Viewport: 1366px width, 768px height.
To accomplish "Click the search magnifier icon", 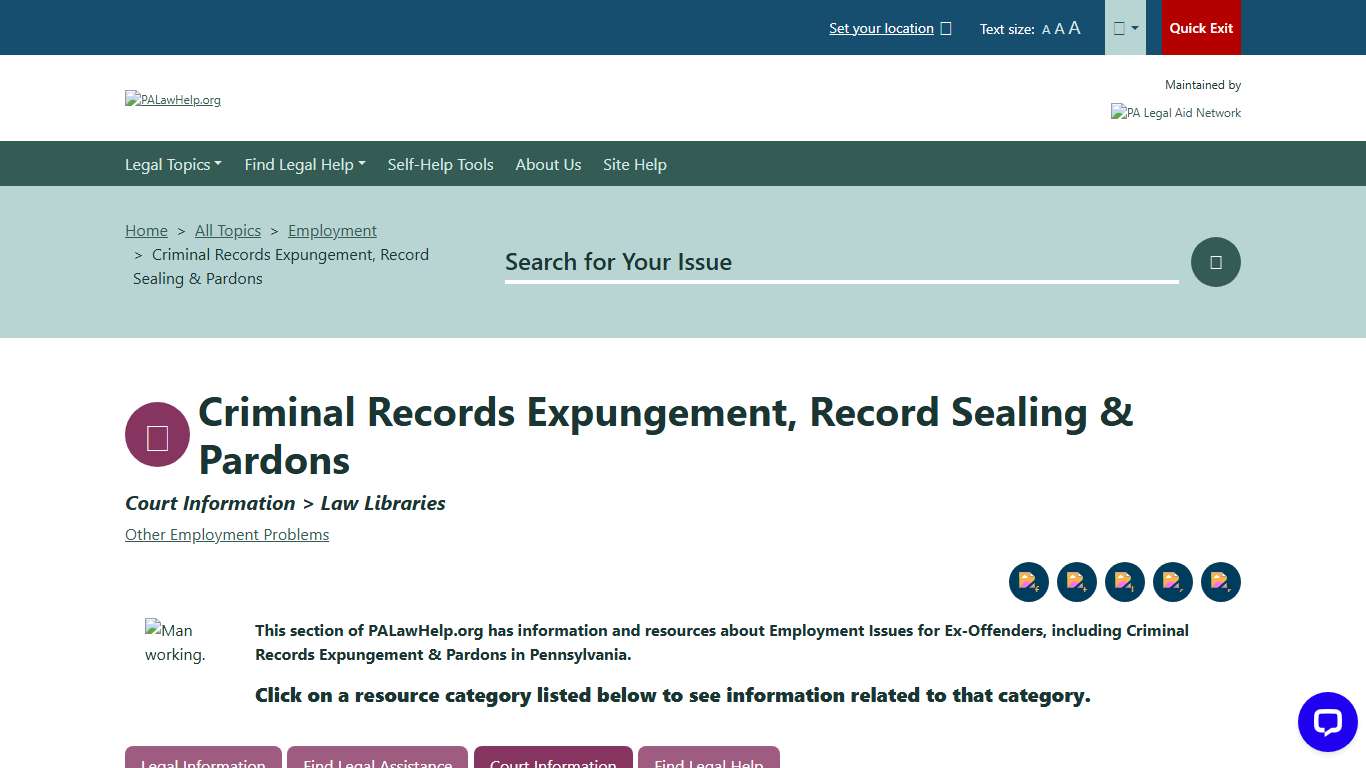I will coord(1215,262).
